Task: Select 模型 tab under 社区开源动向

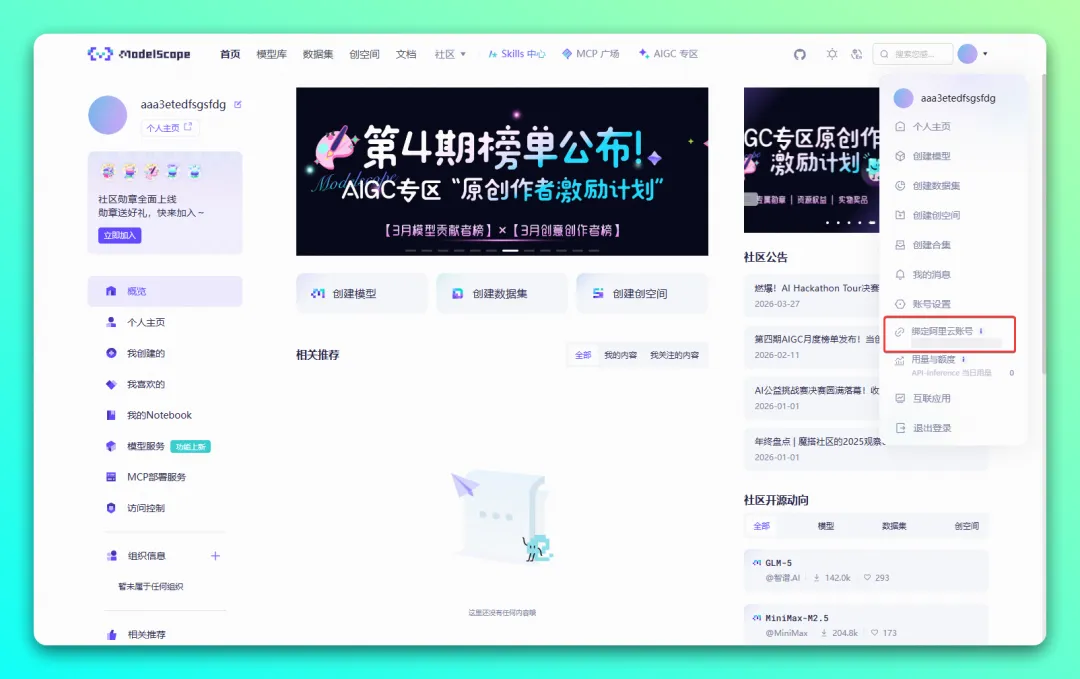Action: point(826,526)
